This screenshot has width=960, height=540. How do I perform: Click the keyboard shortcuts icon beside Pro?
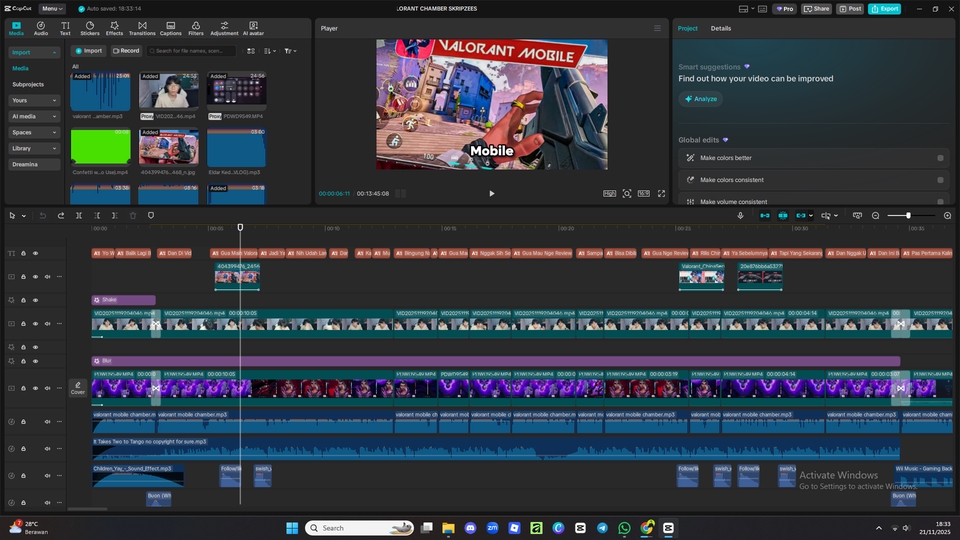(x=762, y=9)
